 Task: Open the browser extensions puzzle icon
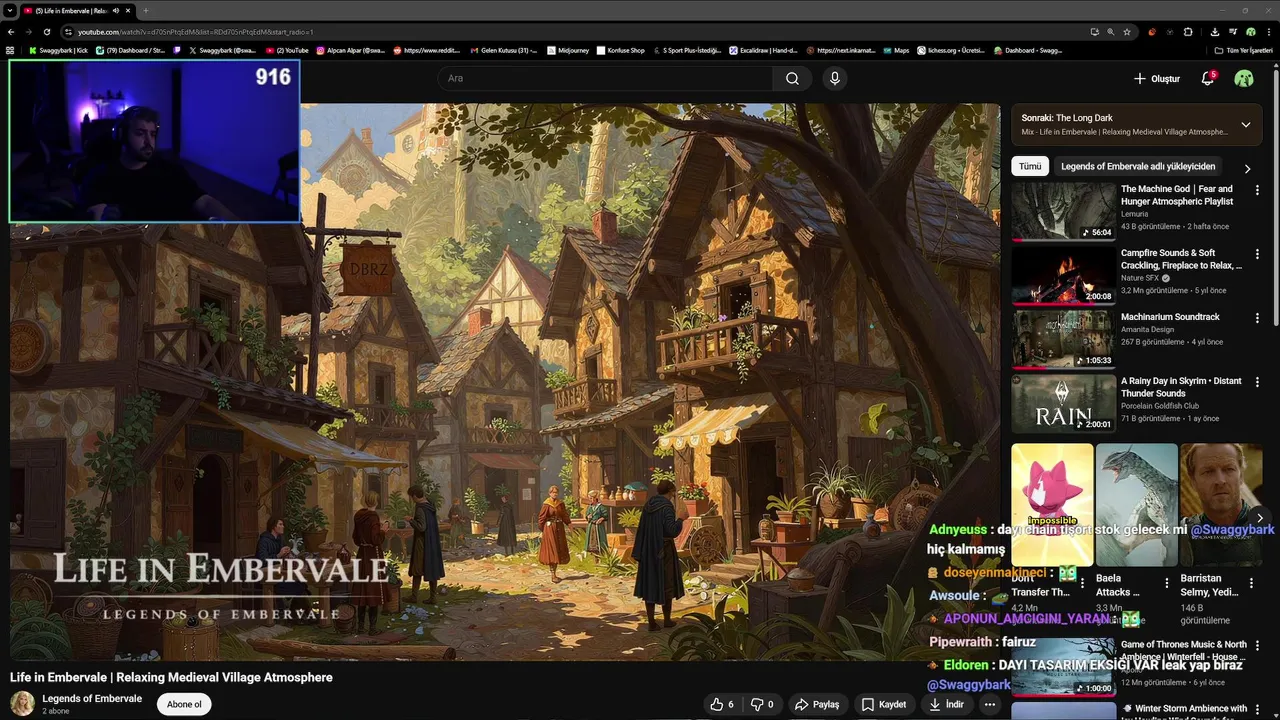click(1188, 32)
